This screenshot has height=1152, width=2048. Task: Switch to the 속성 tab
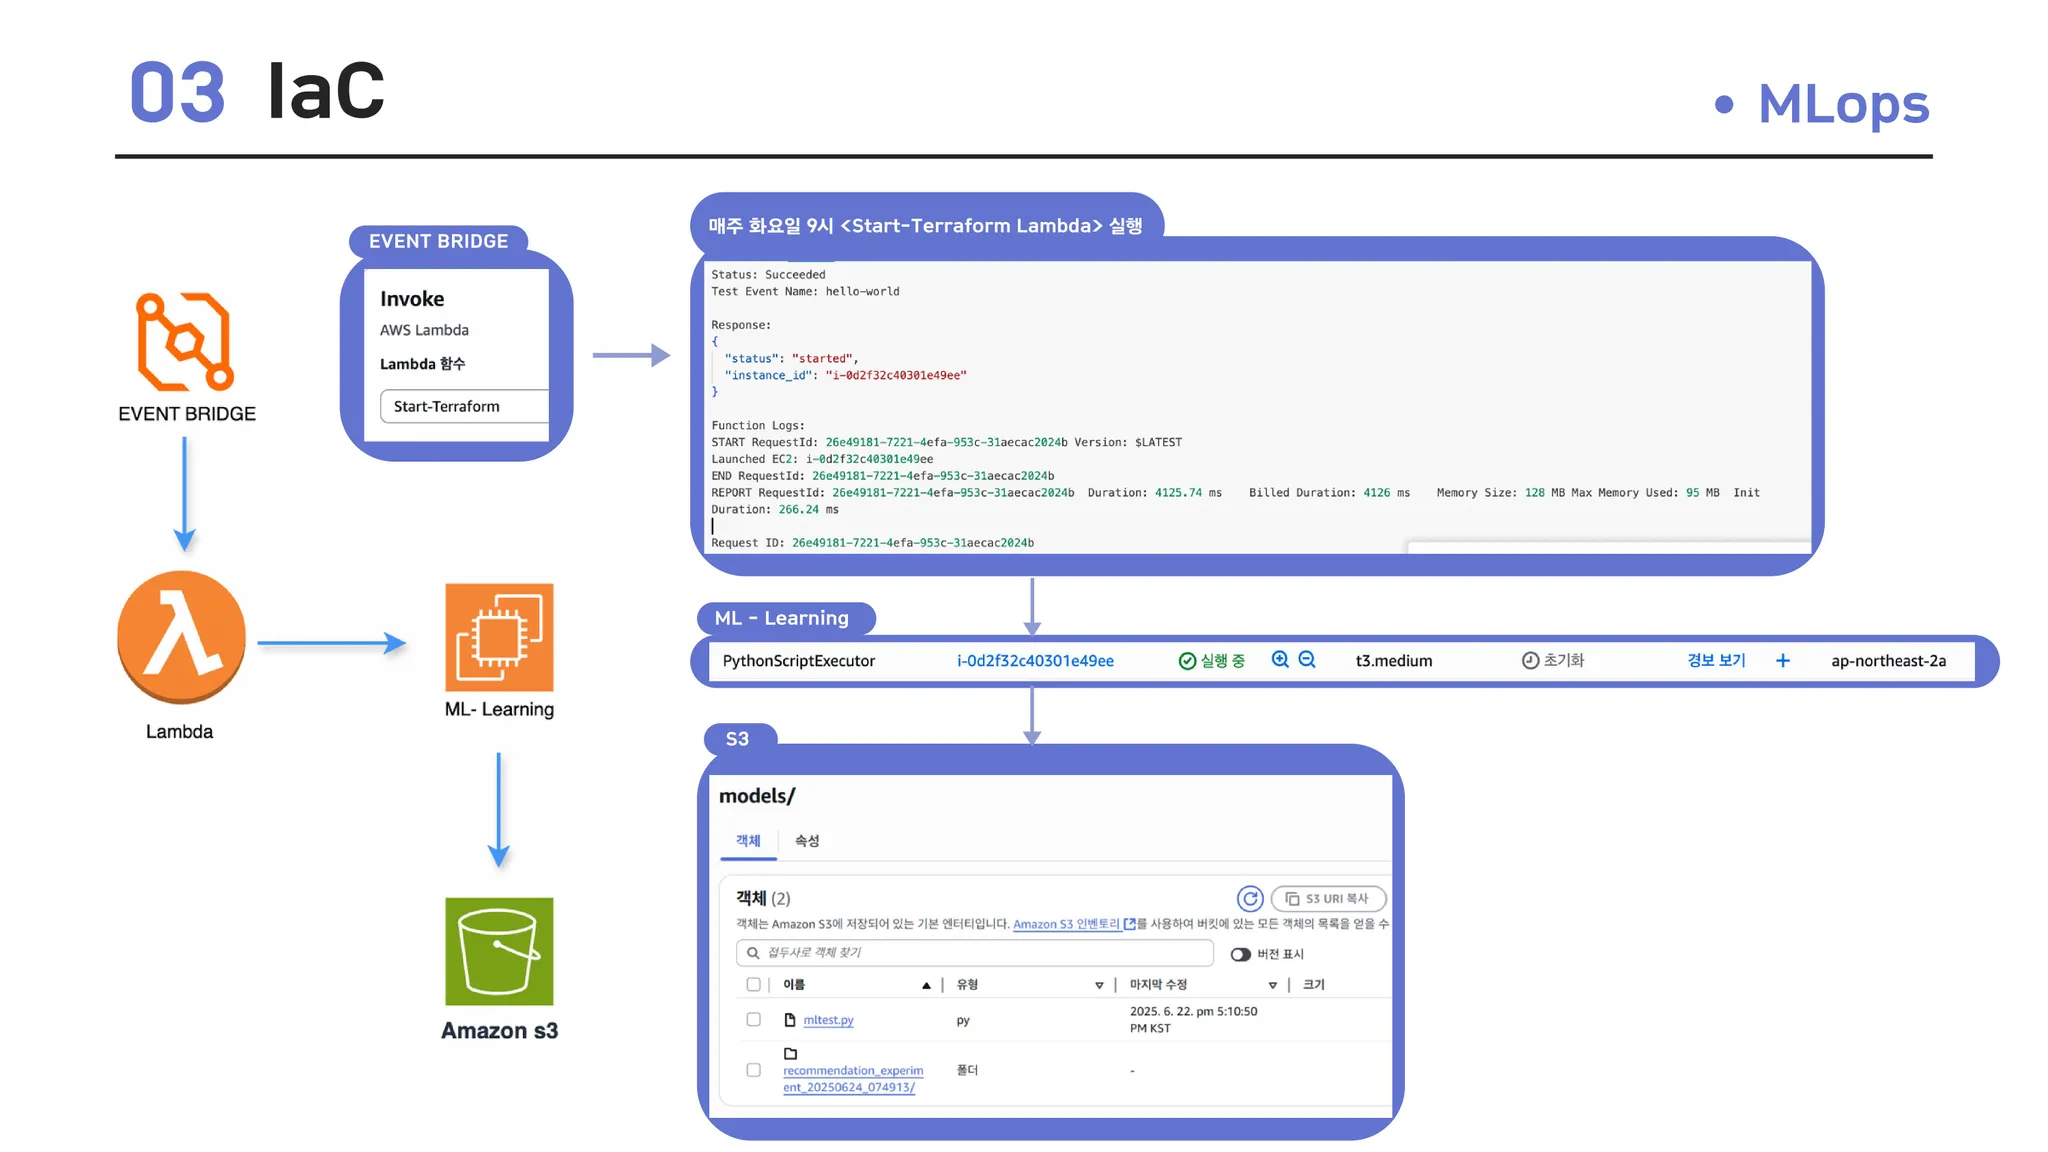click(x=807, y=841)
